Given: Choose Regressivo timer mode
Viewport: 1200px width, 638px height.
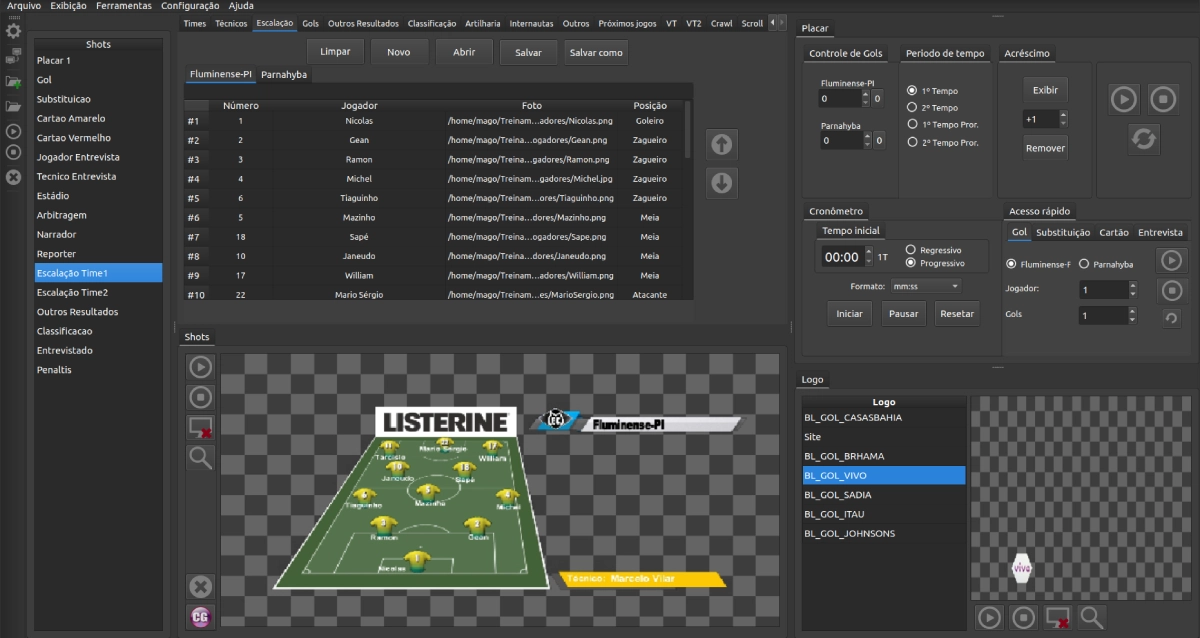Looking at the screenshot, I should click(x=911, y=249).
